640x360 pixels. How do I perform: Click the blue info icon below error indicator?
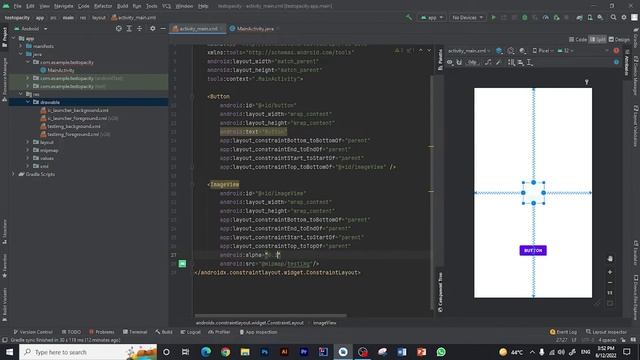[x=616, y=62]
